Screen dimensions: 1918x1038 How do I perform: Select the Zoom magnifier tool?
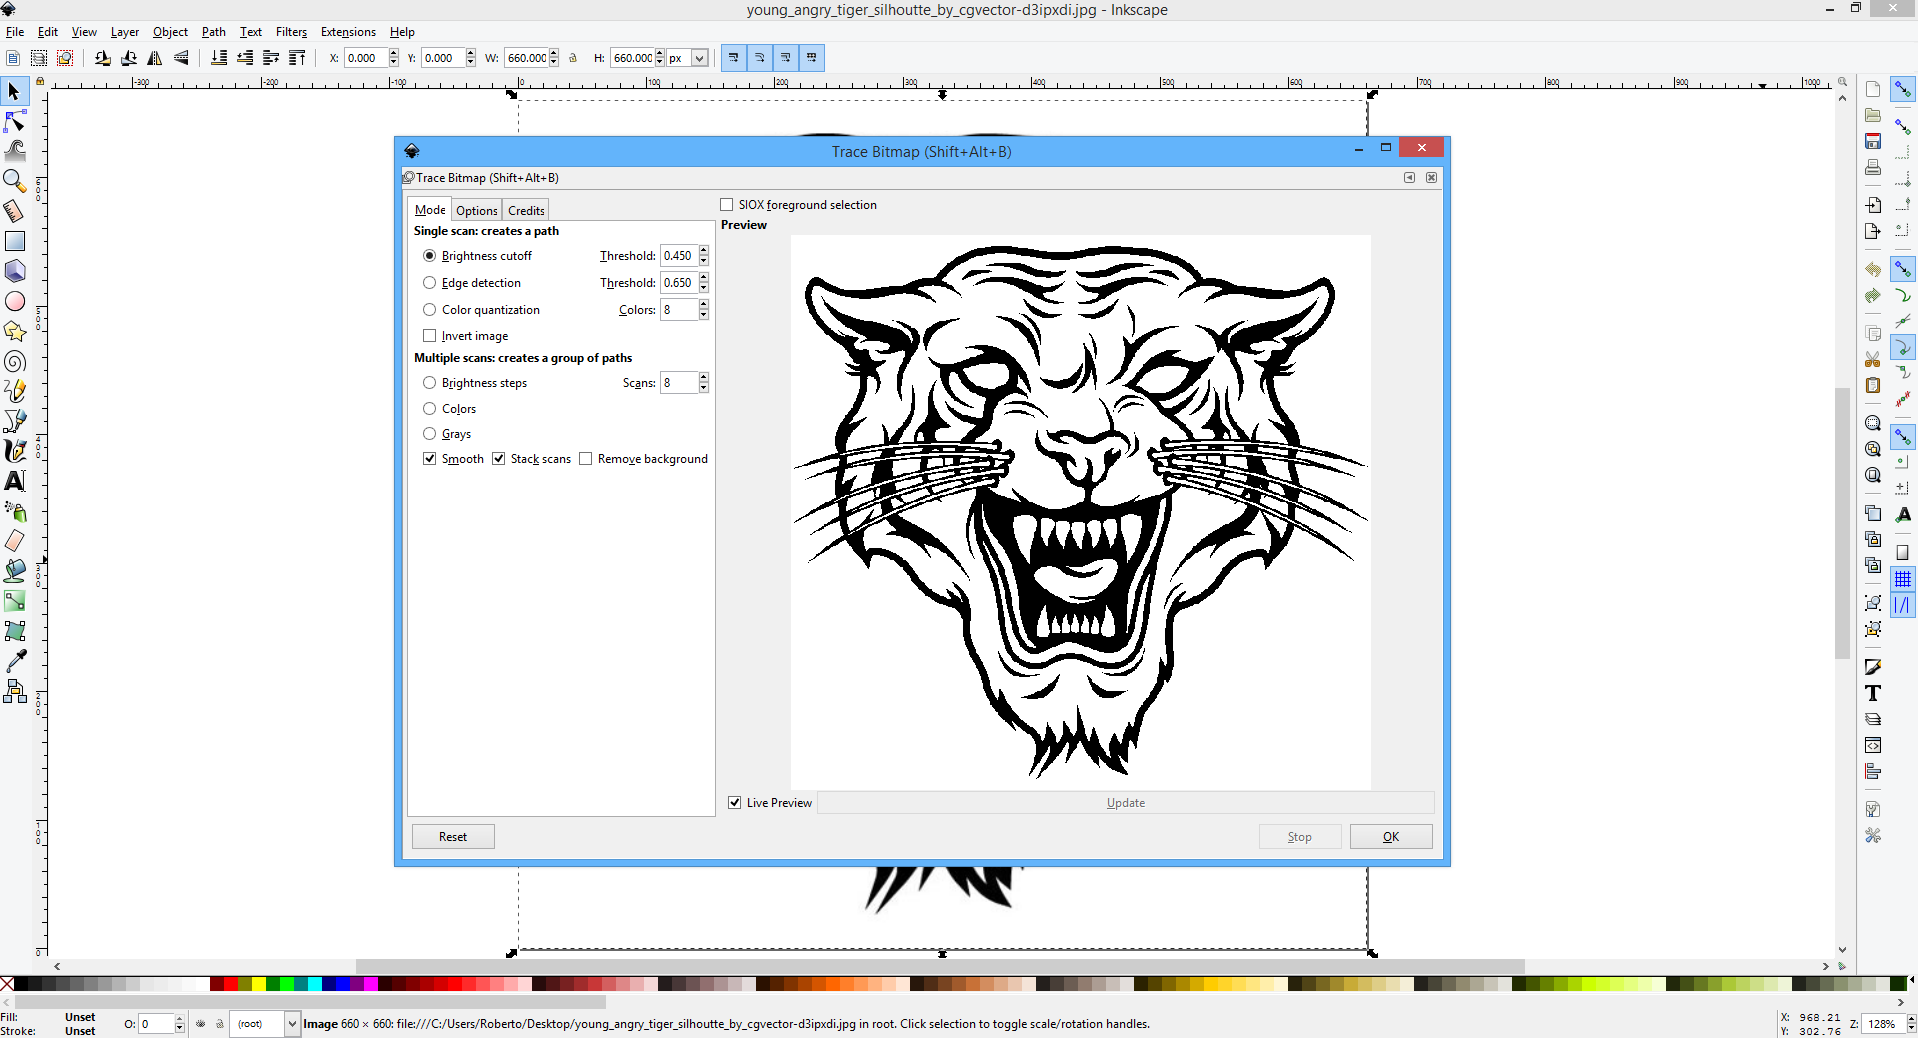(14, 181)
